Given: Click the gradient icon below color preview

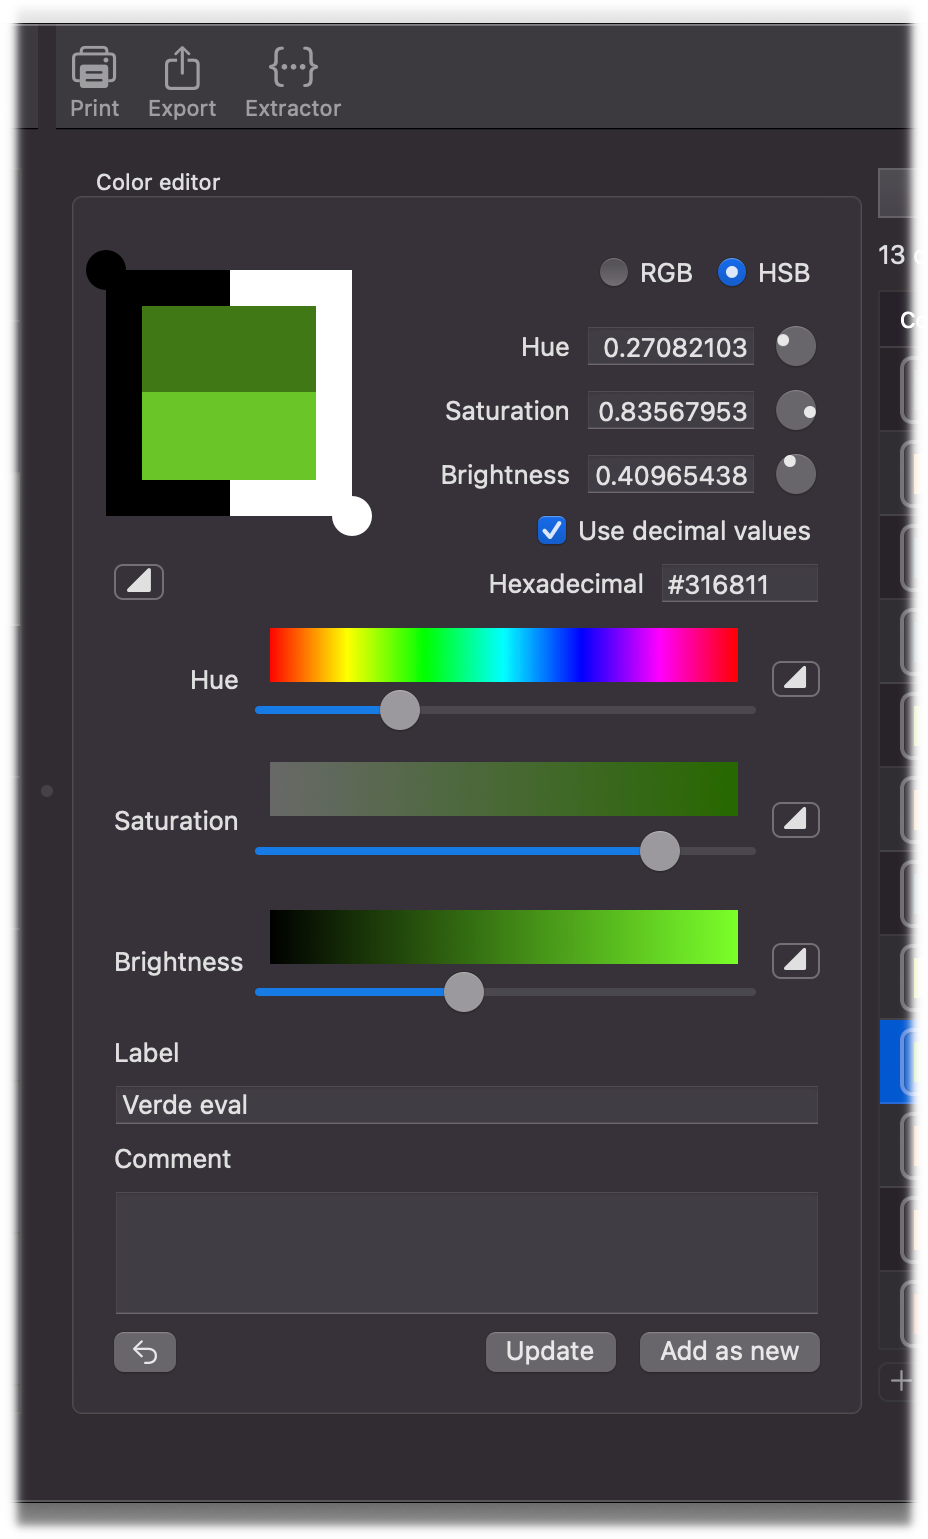Looking at the screenshot, I should (x=139, y=581).
